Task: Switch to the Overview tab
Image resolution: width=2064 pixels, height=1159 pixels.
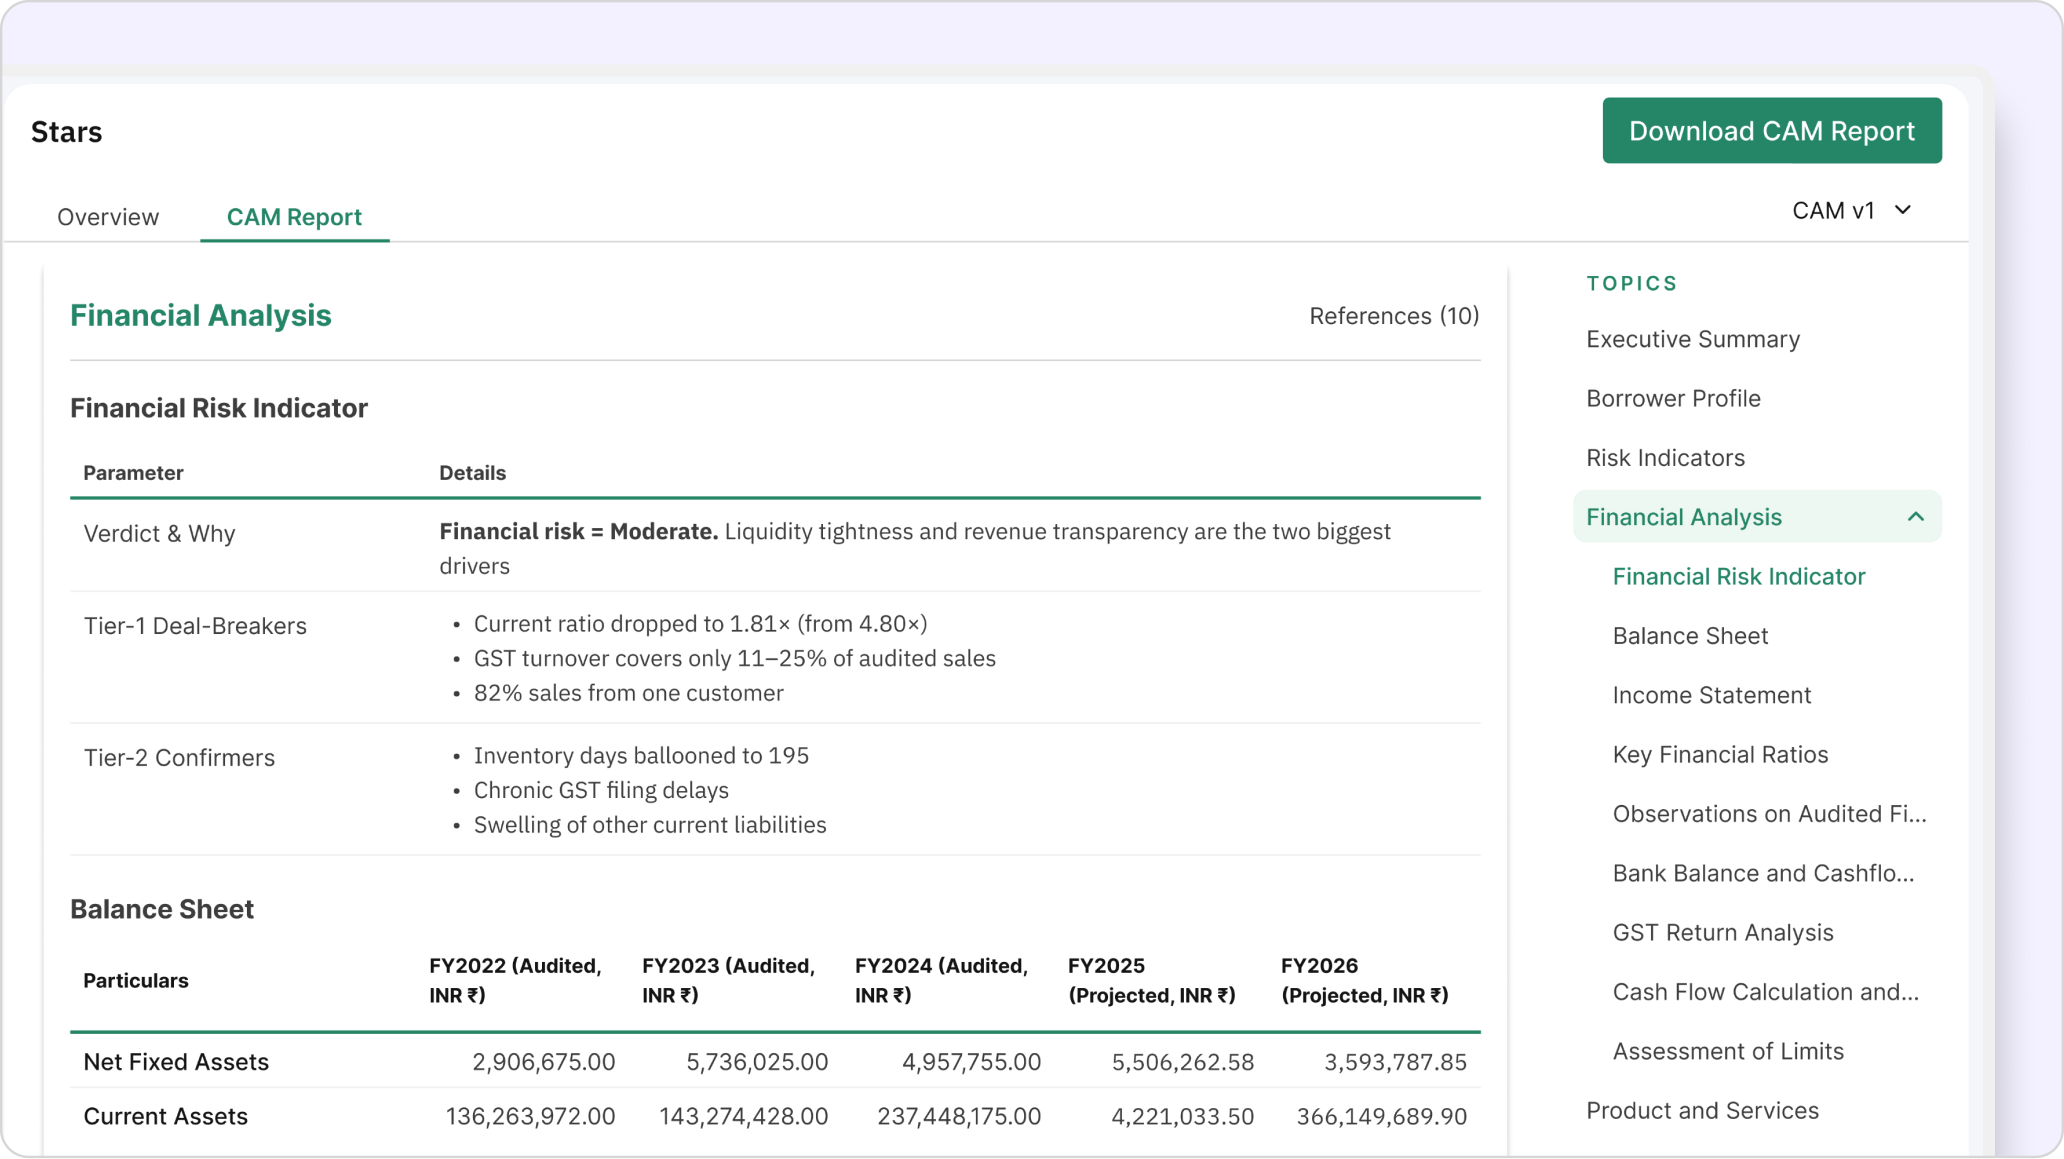Action: pyautogui.click(x=108, y=217)
